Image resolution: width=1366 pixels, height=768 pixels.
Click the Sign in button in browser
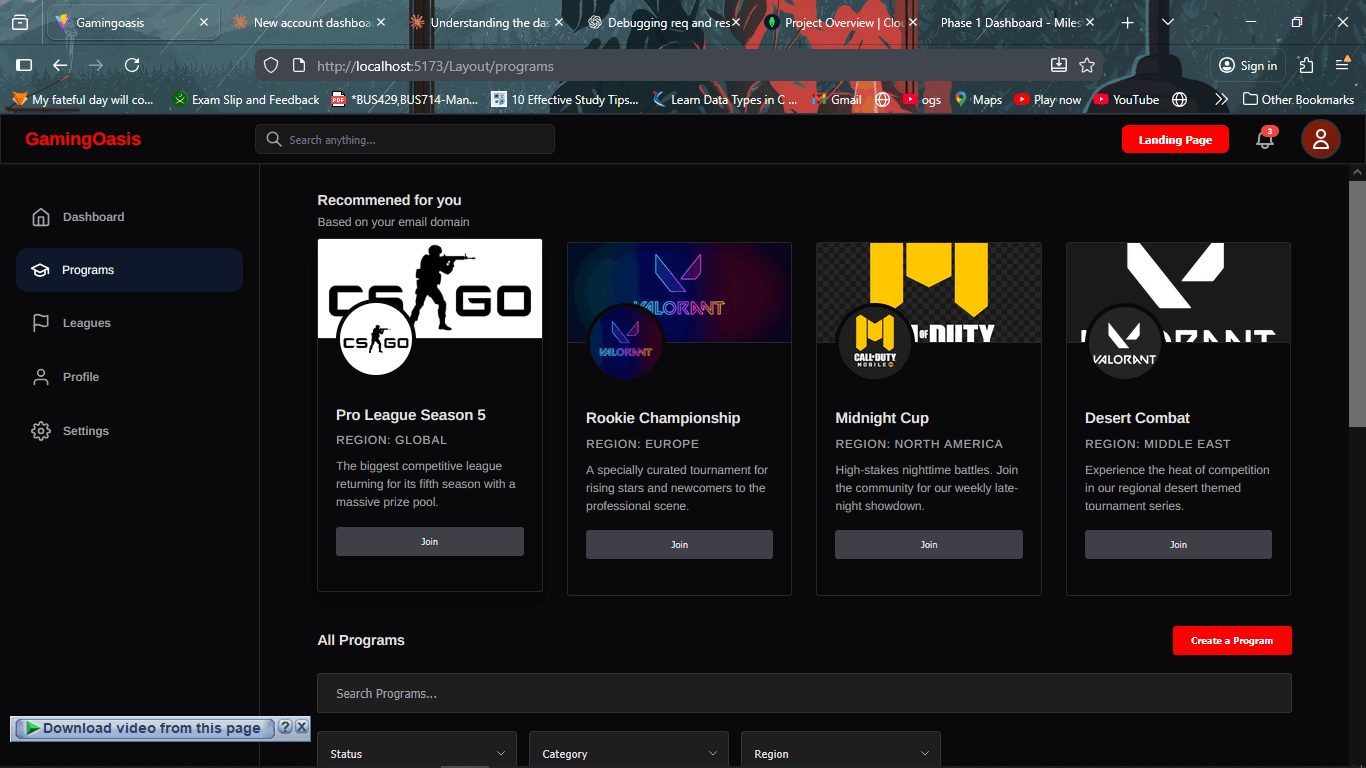pos(1248,65)
